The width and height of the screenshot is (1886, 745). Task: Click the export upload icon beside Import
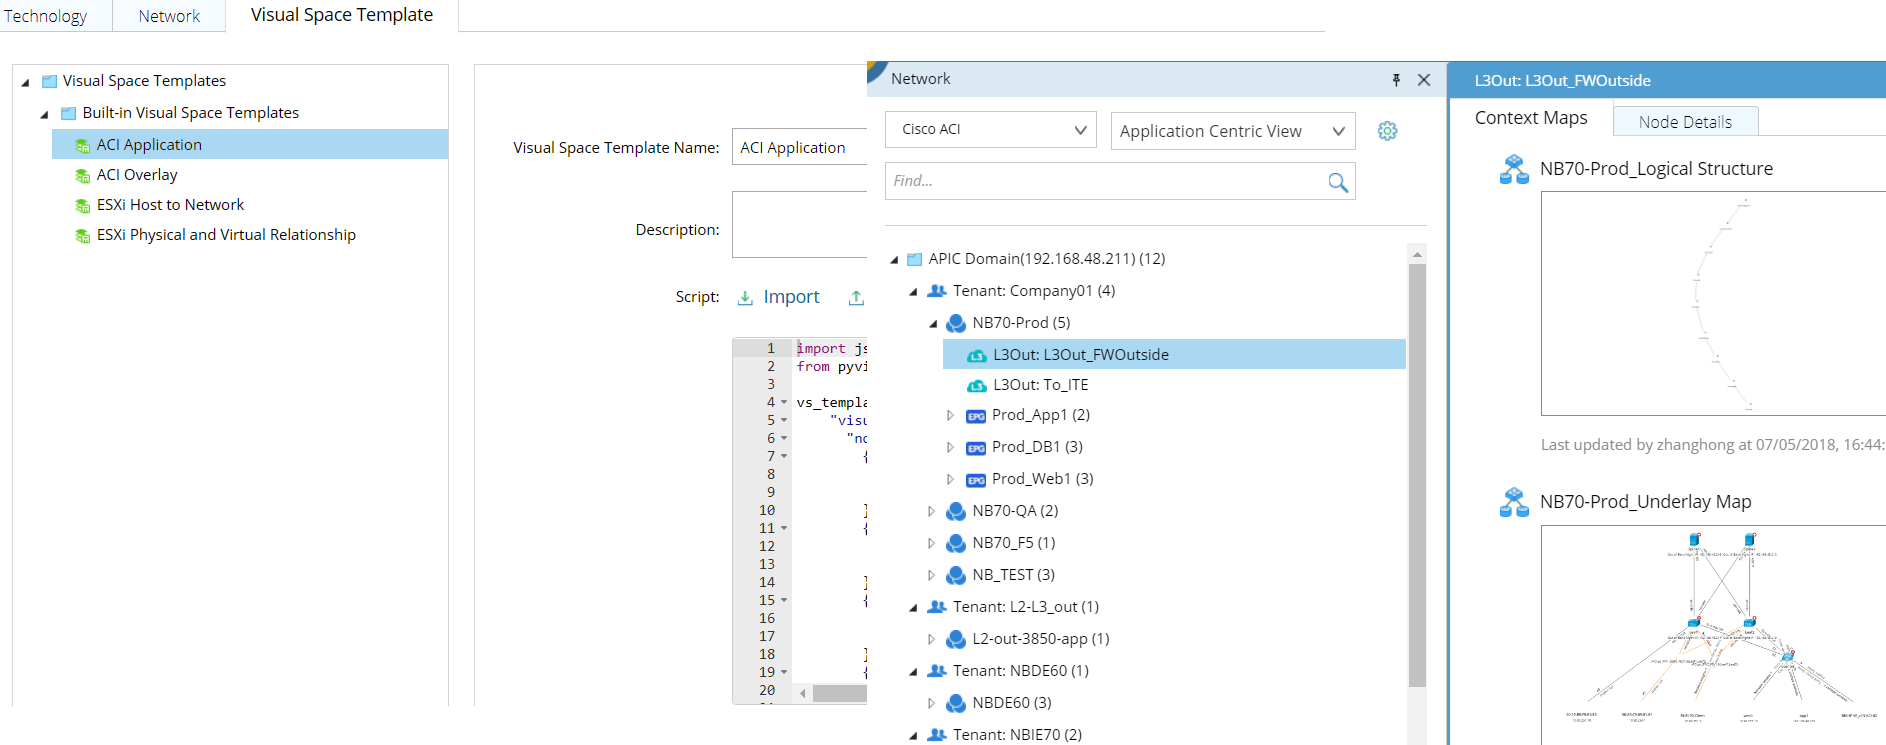(x=856, y=297)
